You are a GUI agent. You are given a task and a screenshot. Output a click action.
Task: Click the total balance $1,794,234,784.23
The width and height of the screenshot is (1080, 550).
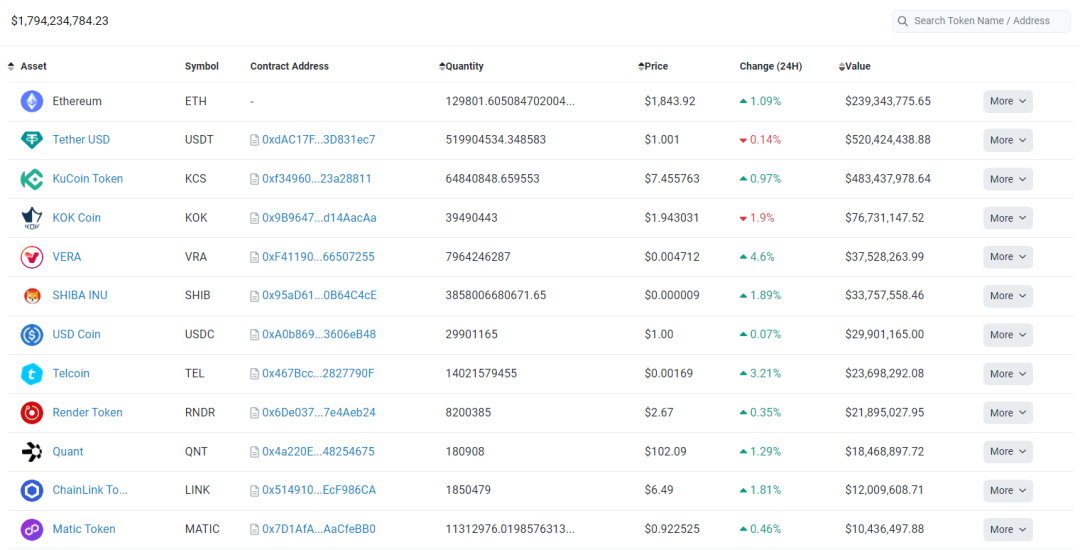pos(60,21)
